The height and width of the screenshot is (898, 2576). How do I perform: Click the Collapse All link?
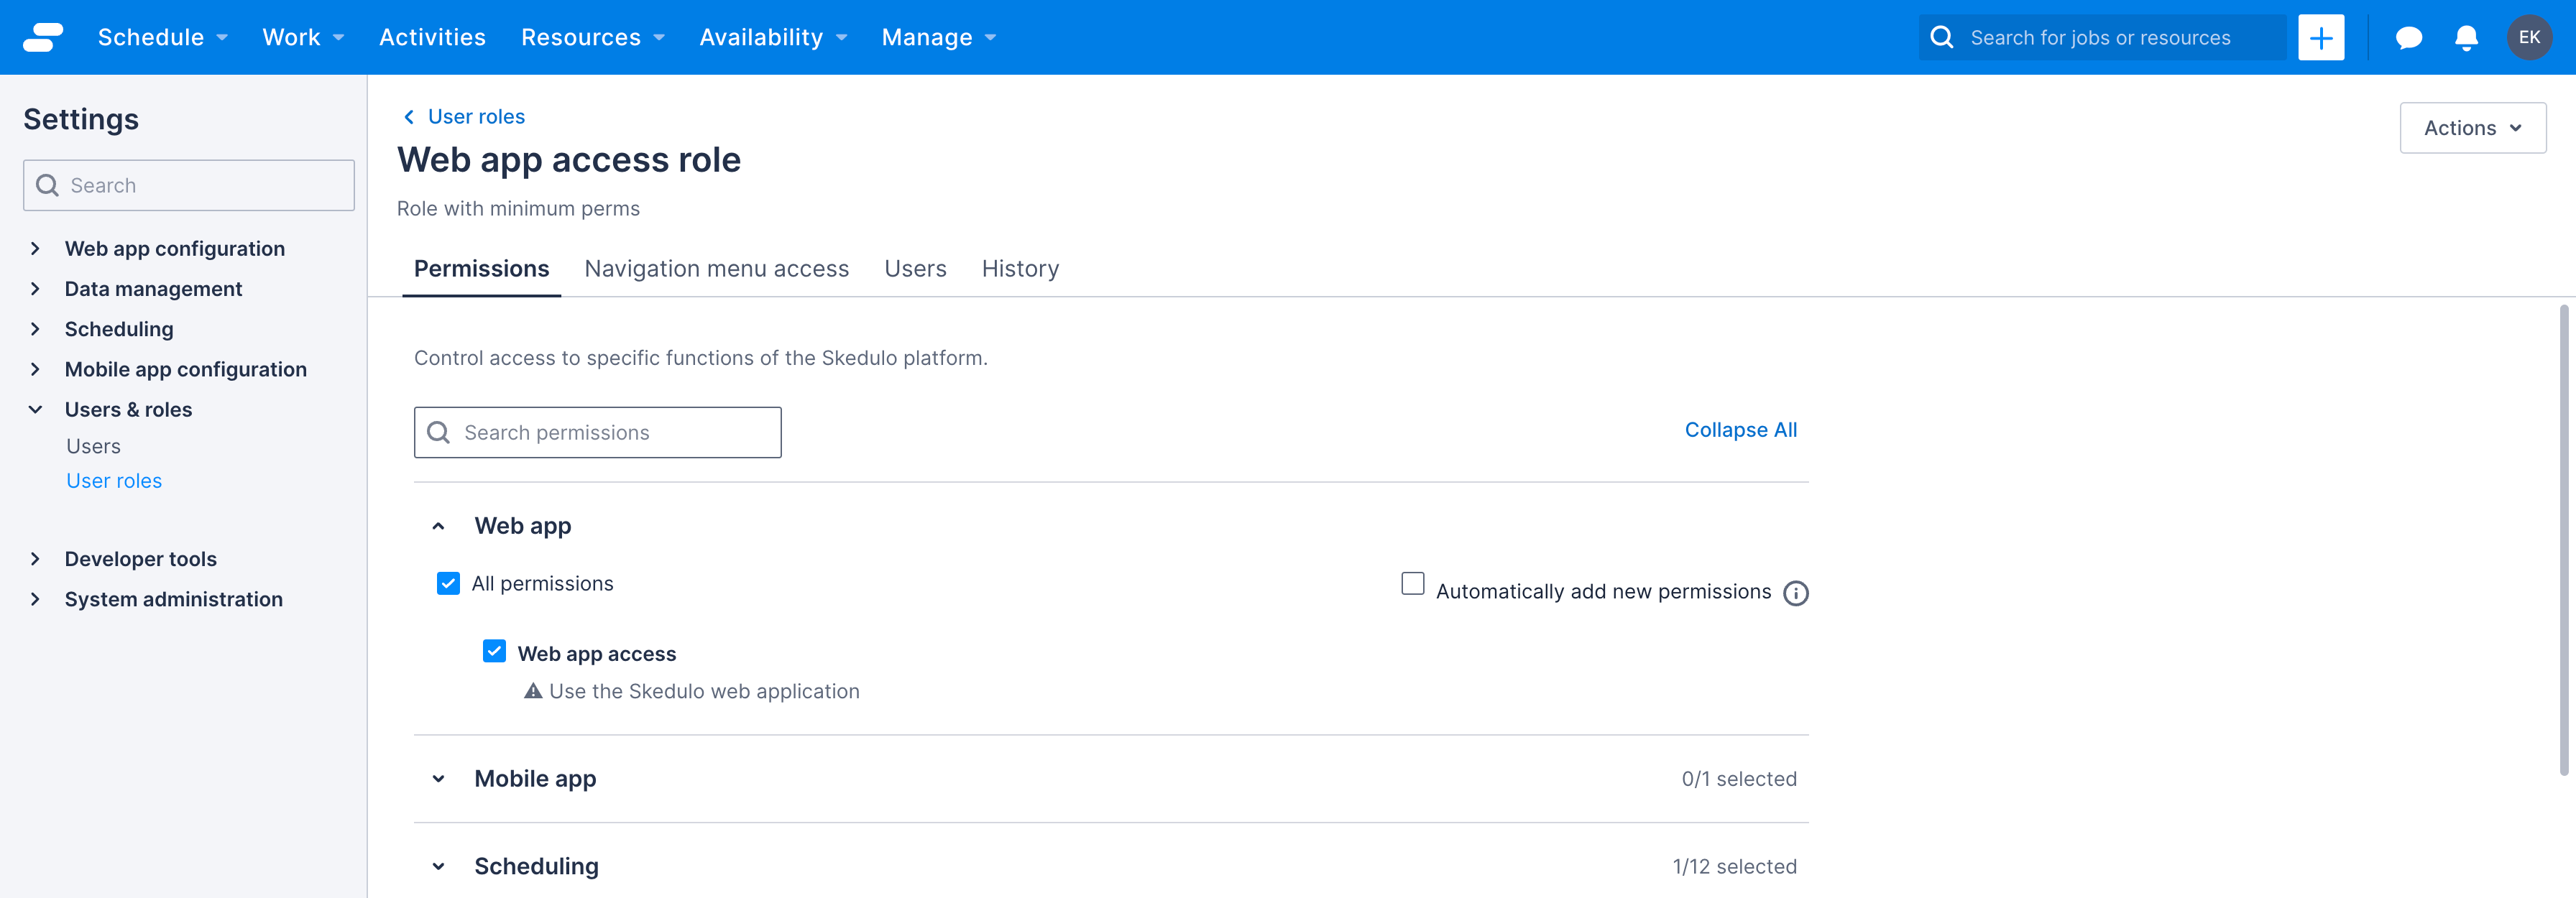click(1740, 430)
